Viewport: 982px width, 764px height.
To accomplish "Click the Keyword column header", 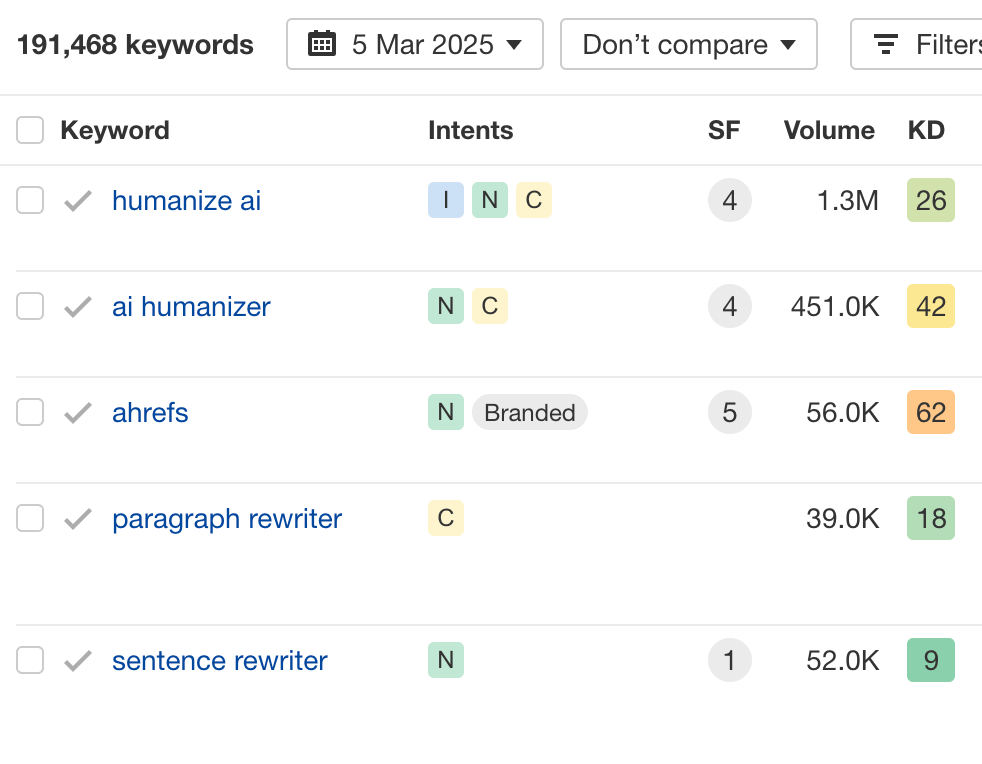I will pyautogui.click(x=115, y=130).
